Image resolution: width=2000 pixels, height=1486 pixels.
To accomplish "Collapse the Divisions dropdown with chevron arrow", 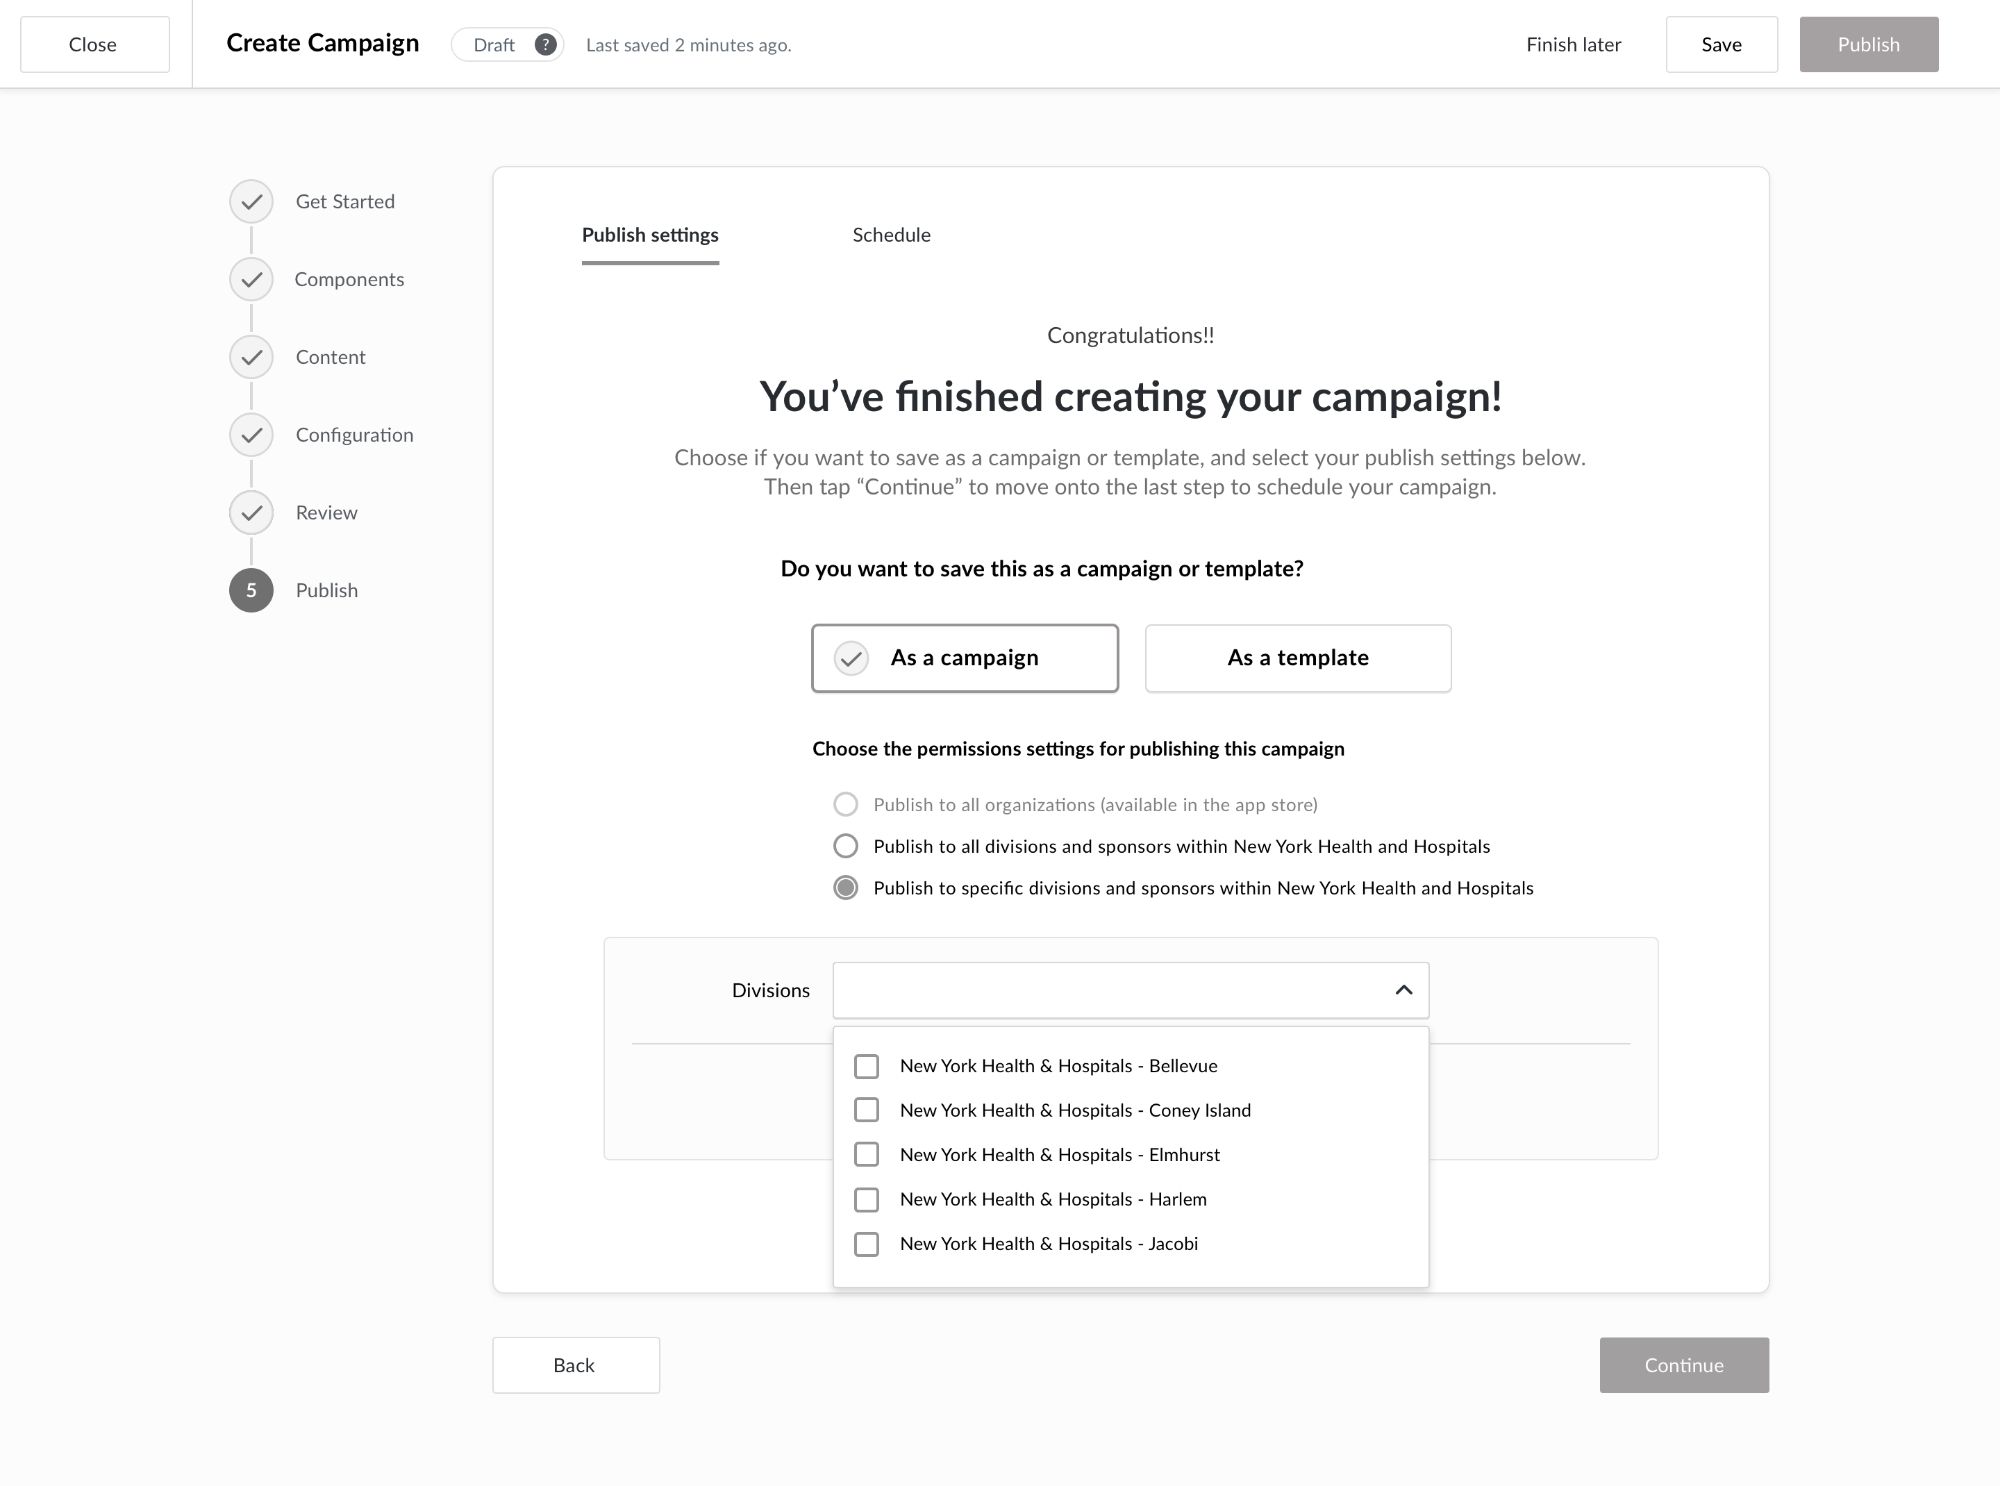I will tap(1403, 990).
